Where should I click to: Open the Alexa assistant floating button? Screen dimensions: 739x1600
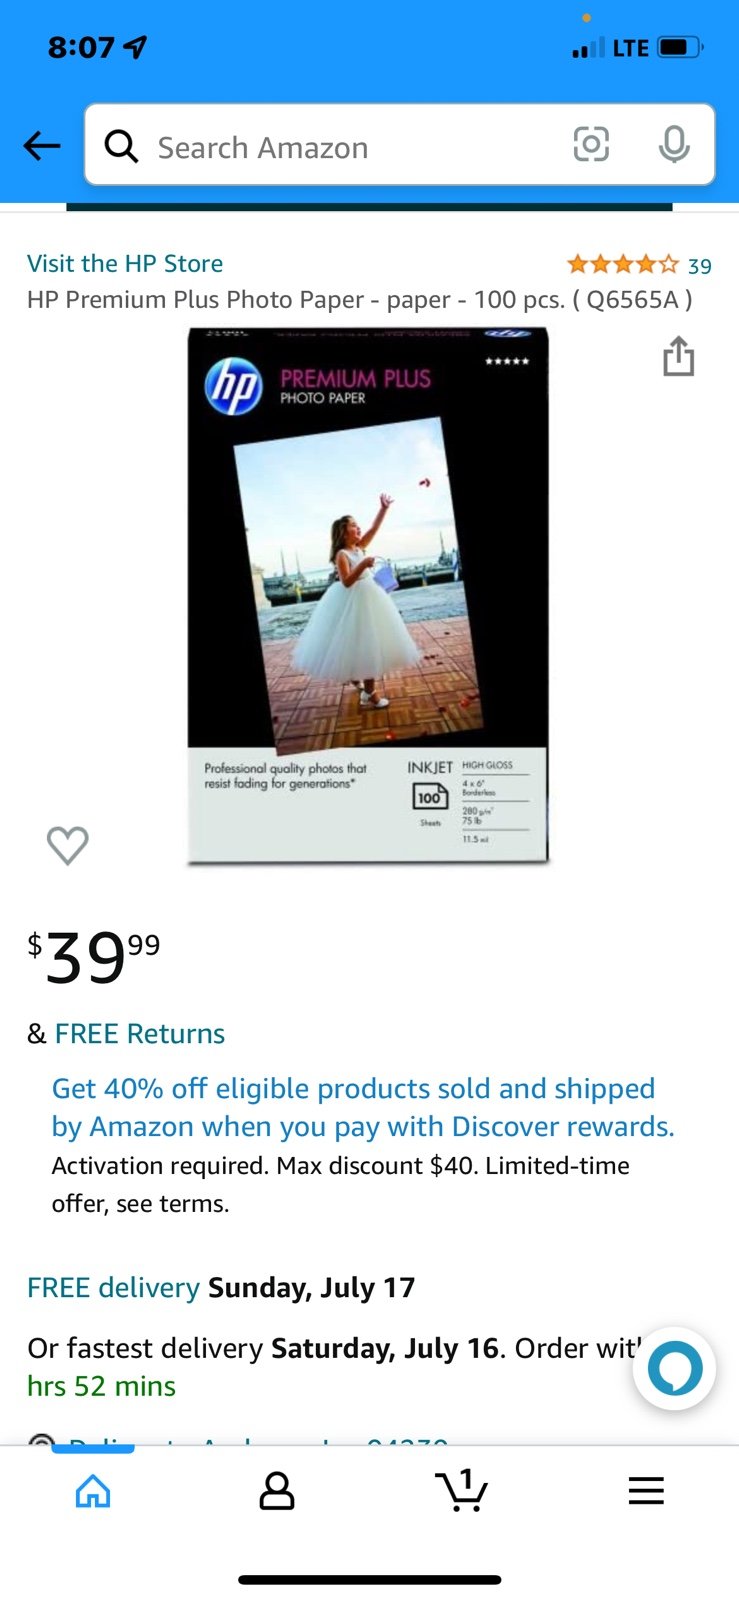click(x=674, y=1368)
